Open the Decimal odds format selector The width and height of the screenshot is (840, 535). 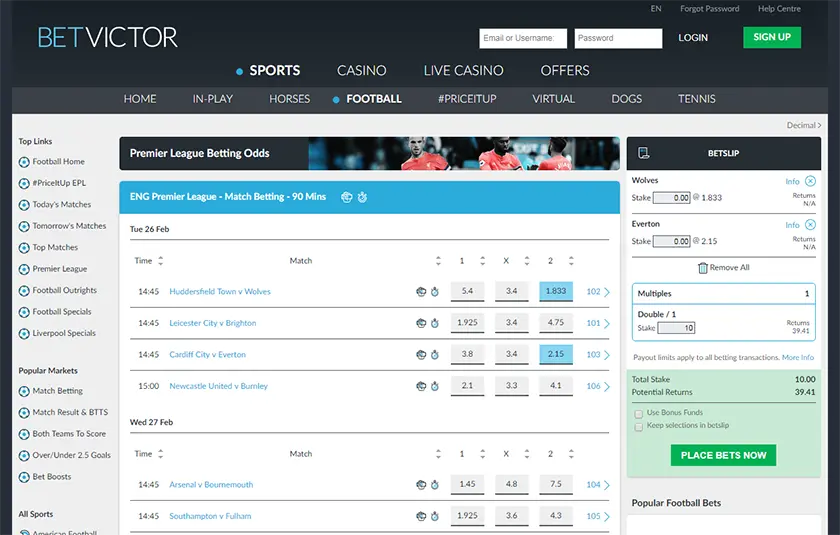(804, 125)
